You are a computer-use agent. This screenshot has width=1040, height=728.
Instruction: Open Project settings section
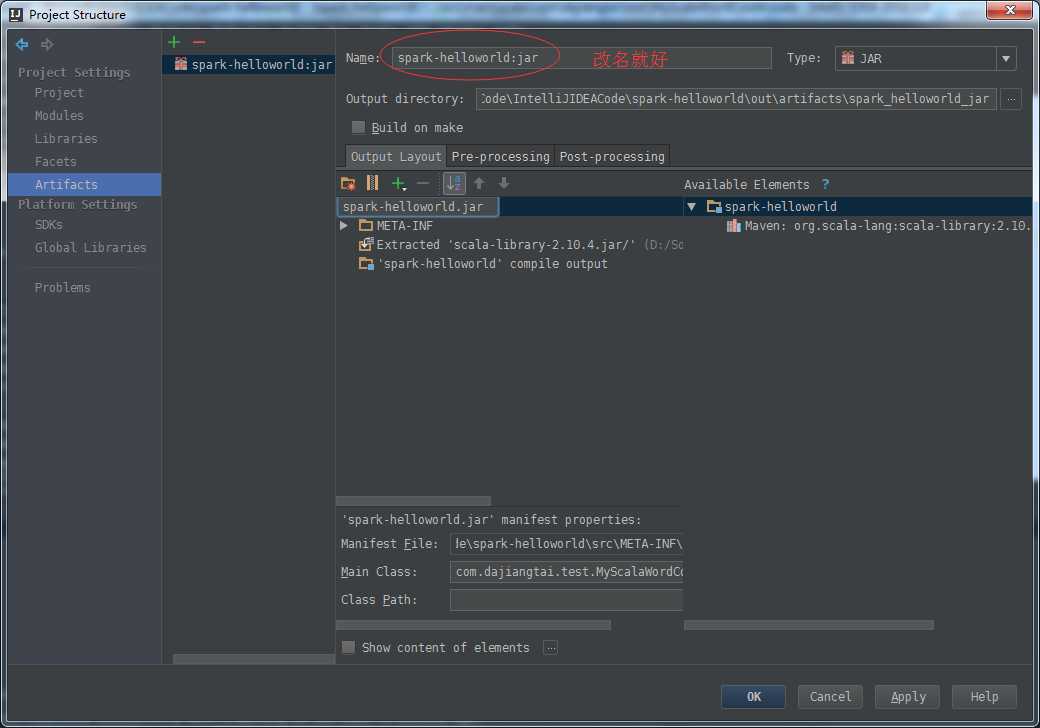click(59, 93)
